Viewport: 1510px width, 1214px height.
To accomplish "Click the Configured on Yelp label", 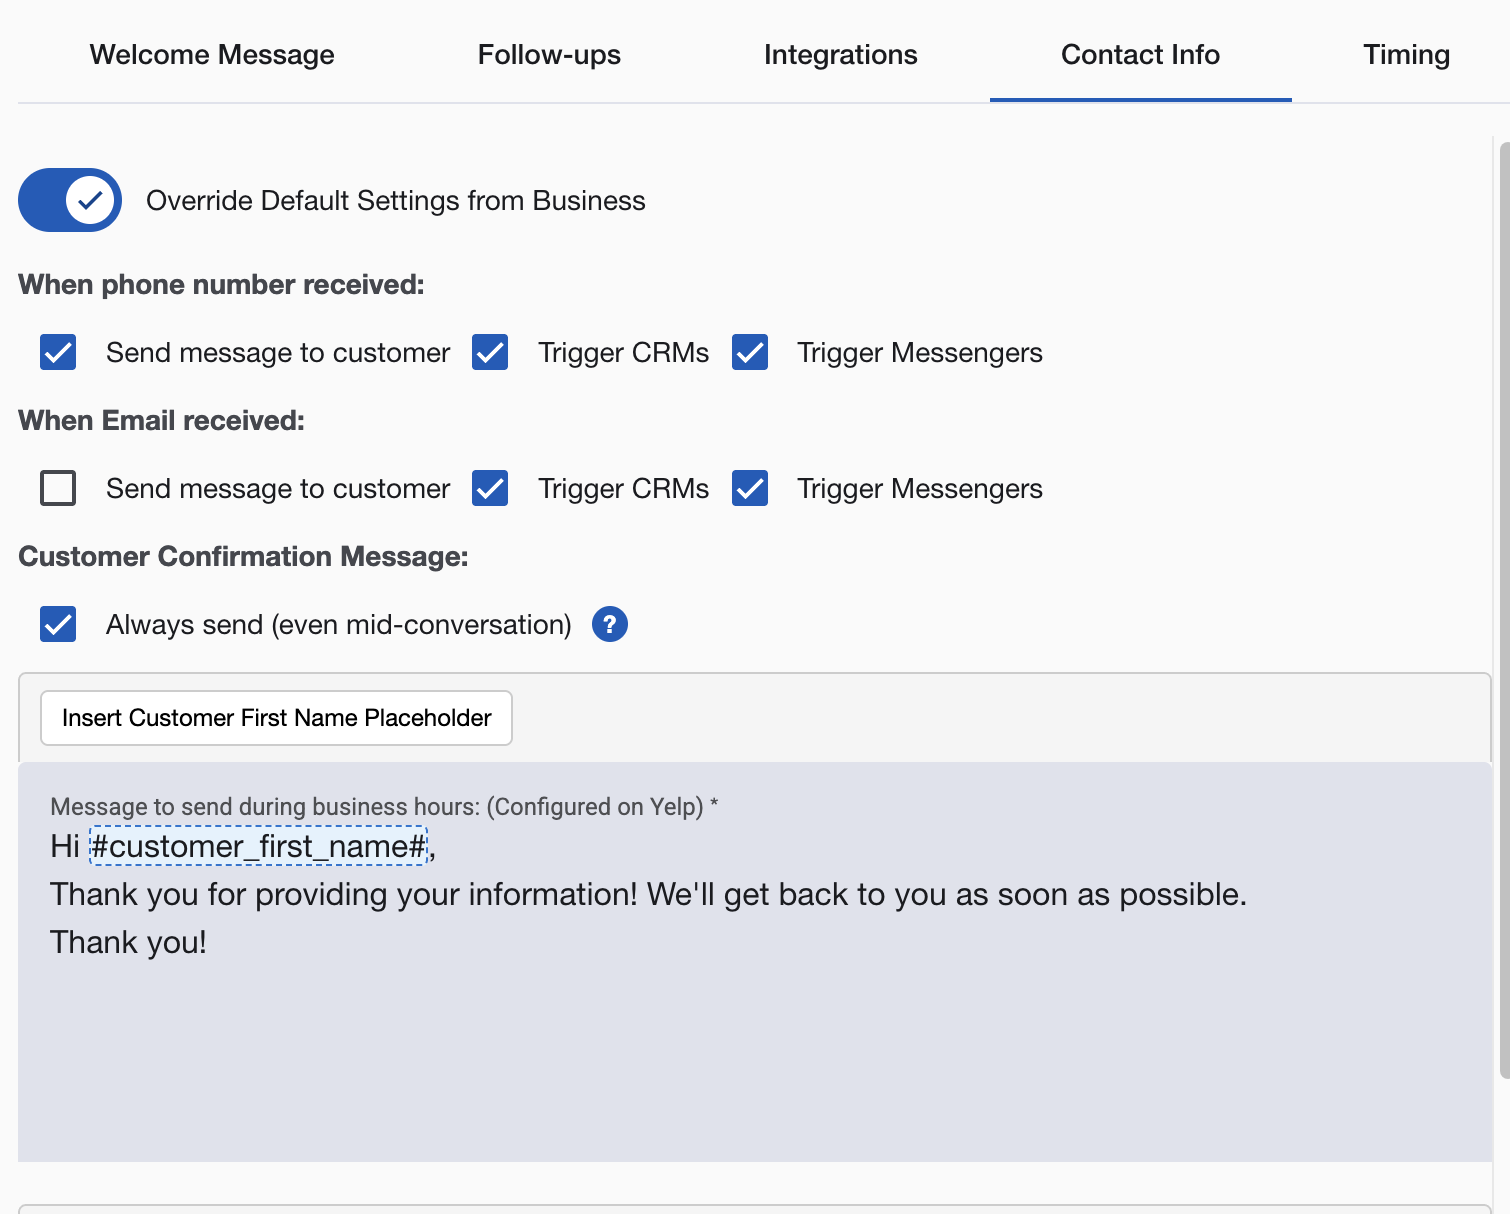I will coord(594,806).
